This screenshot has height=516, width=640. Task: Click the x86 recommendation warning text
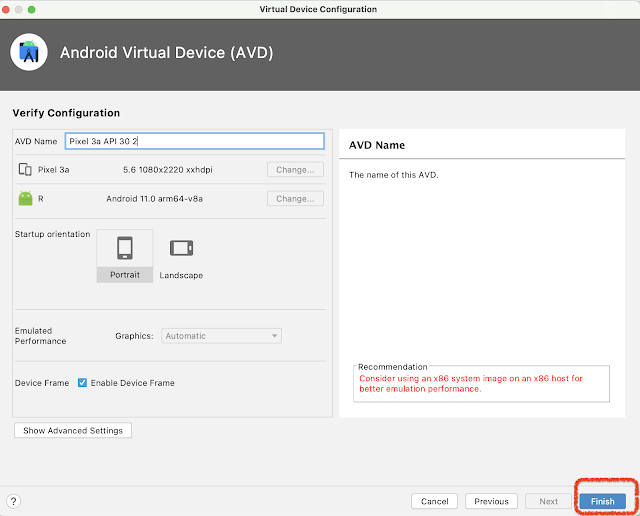click(471, 383)
